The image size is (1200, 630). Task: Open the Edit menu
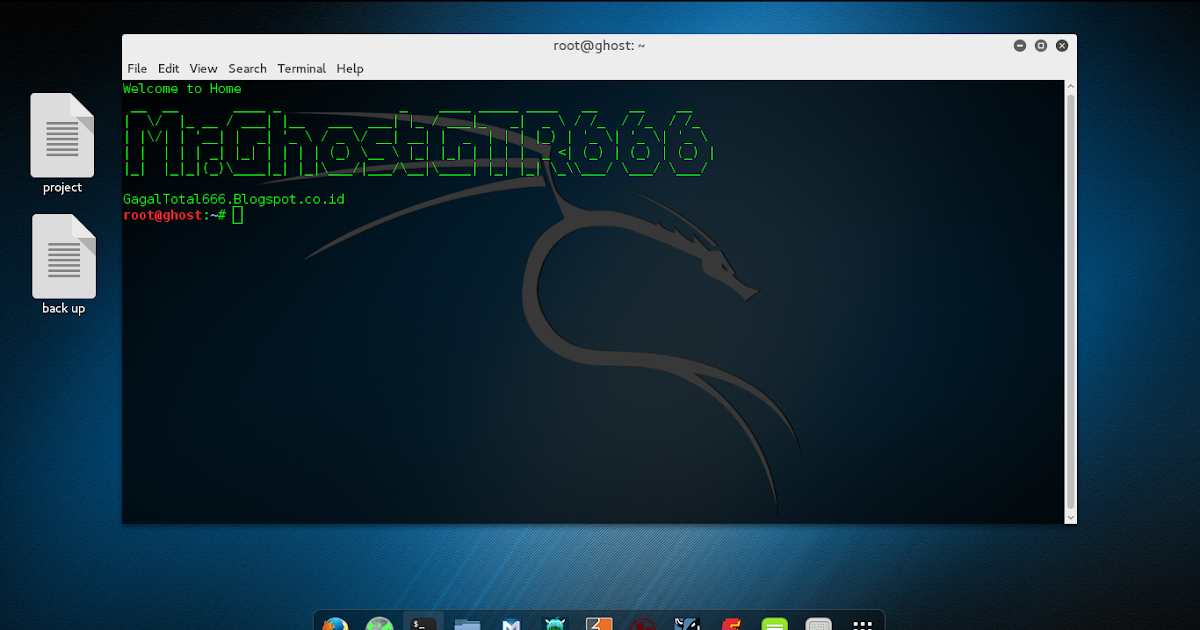pyautogui.click(x=168, y=68)
